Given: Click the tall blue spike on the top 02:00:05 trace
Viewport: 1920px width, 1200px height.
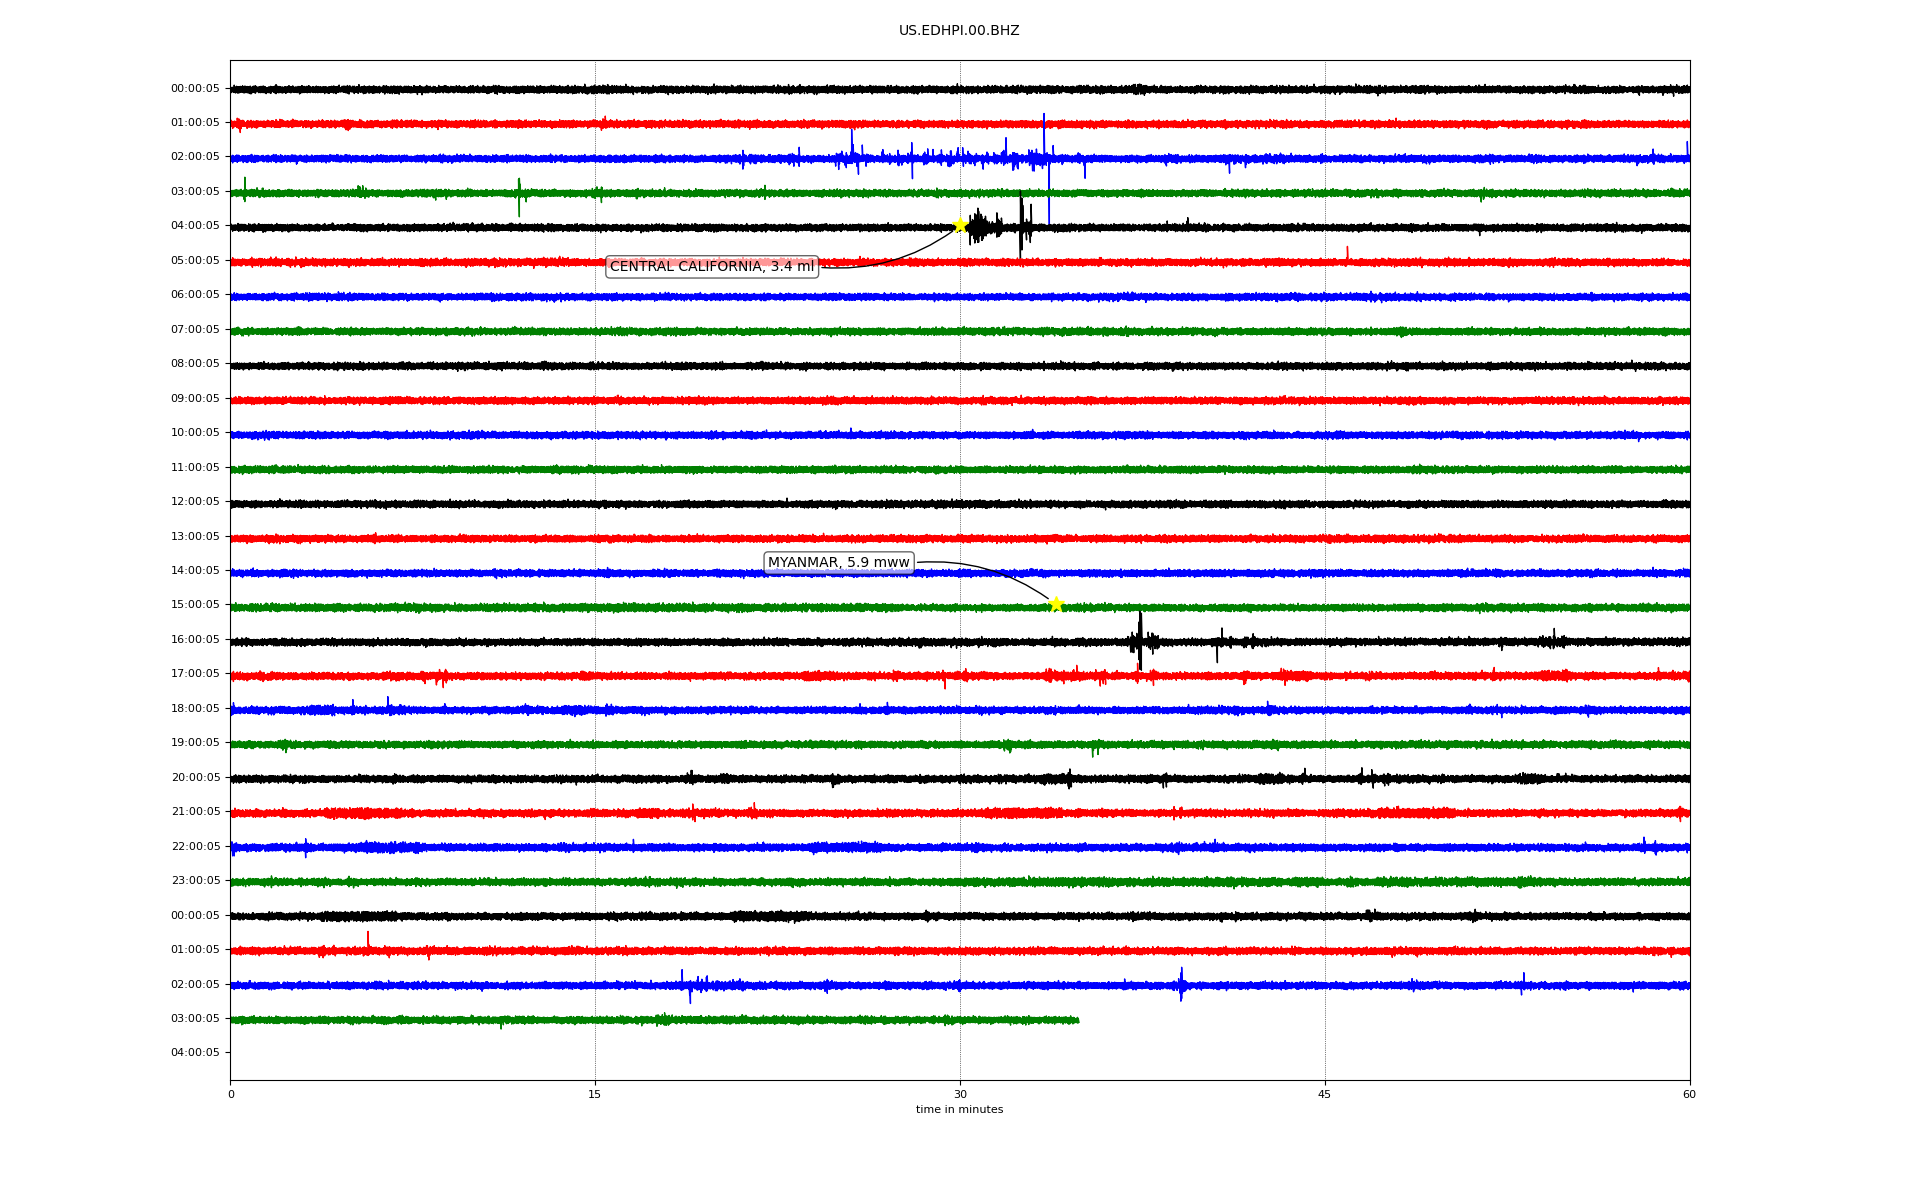Looking at the screenshot, I should pos(1044,135).
